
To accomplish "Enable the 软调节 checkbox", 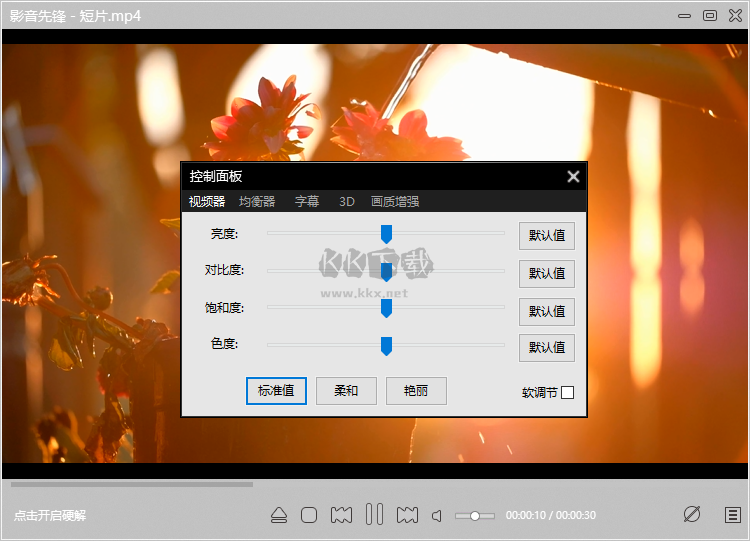I will point(568,393).
